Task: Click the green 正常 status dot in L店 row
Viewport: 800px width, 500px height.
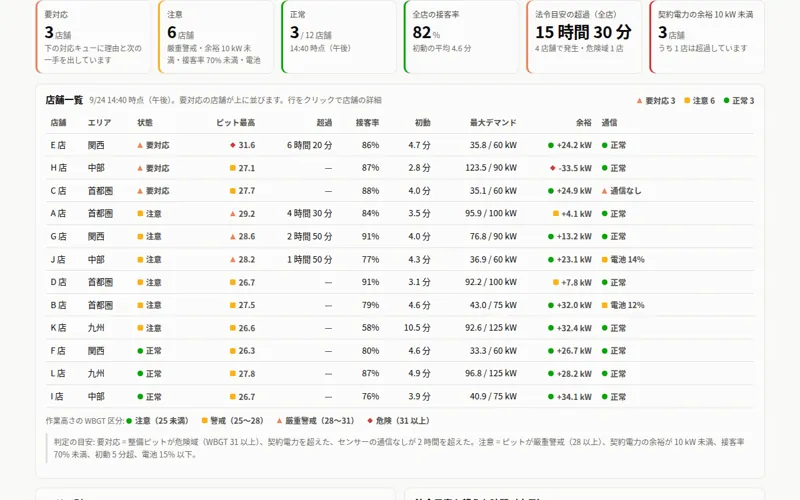Action: click(140, 373)
